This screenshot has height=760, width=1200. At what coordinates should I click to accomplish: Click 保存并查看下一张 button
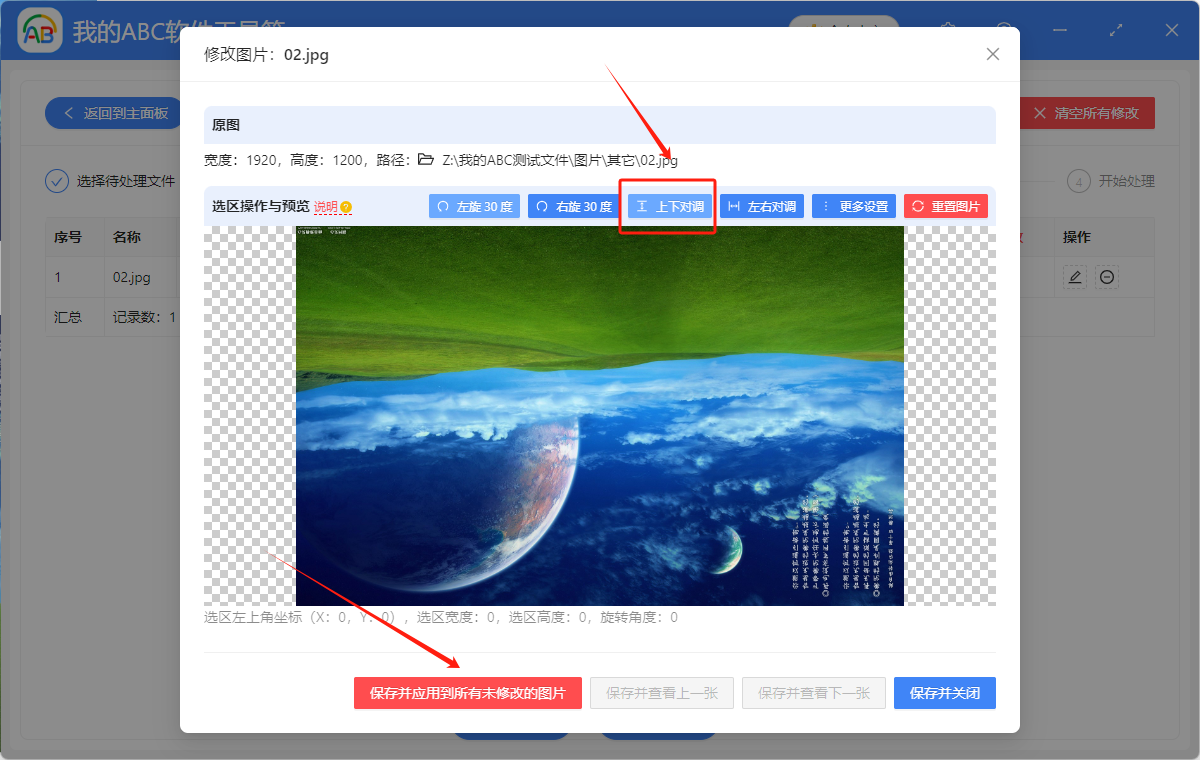[x=814, y=693]
